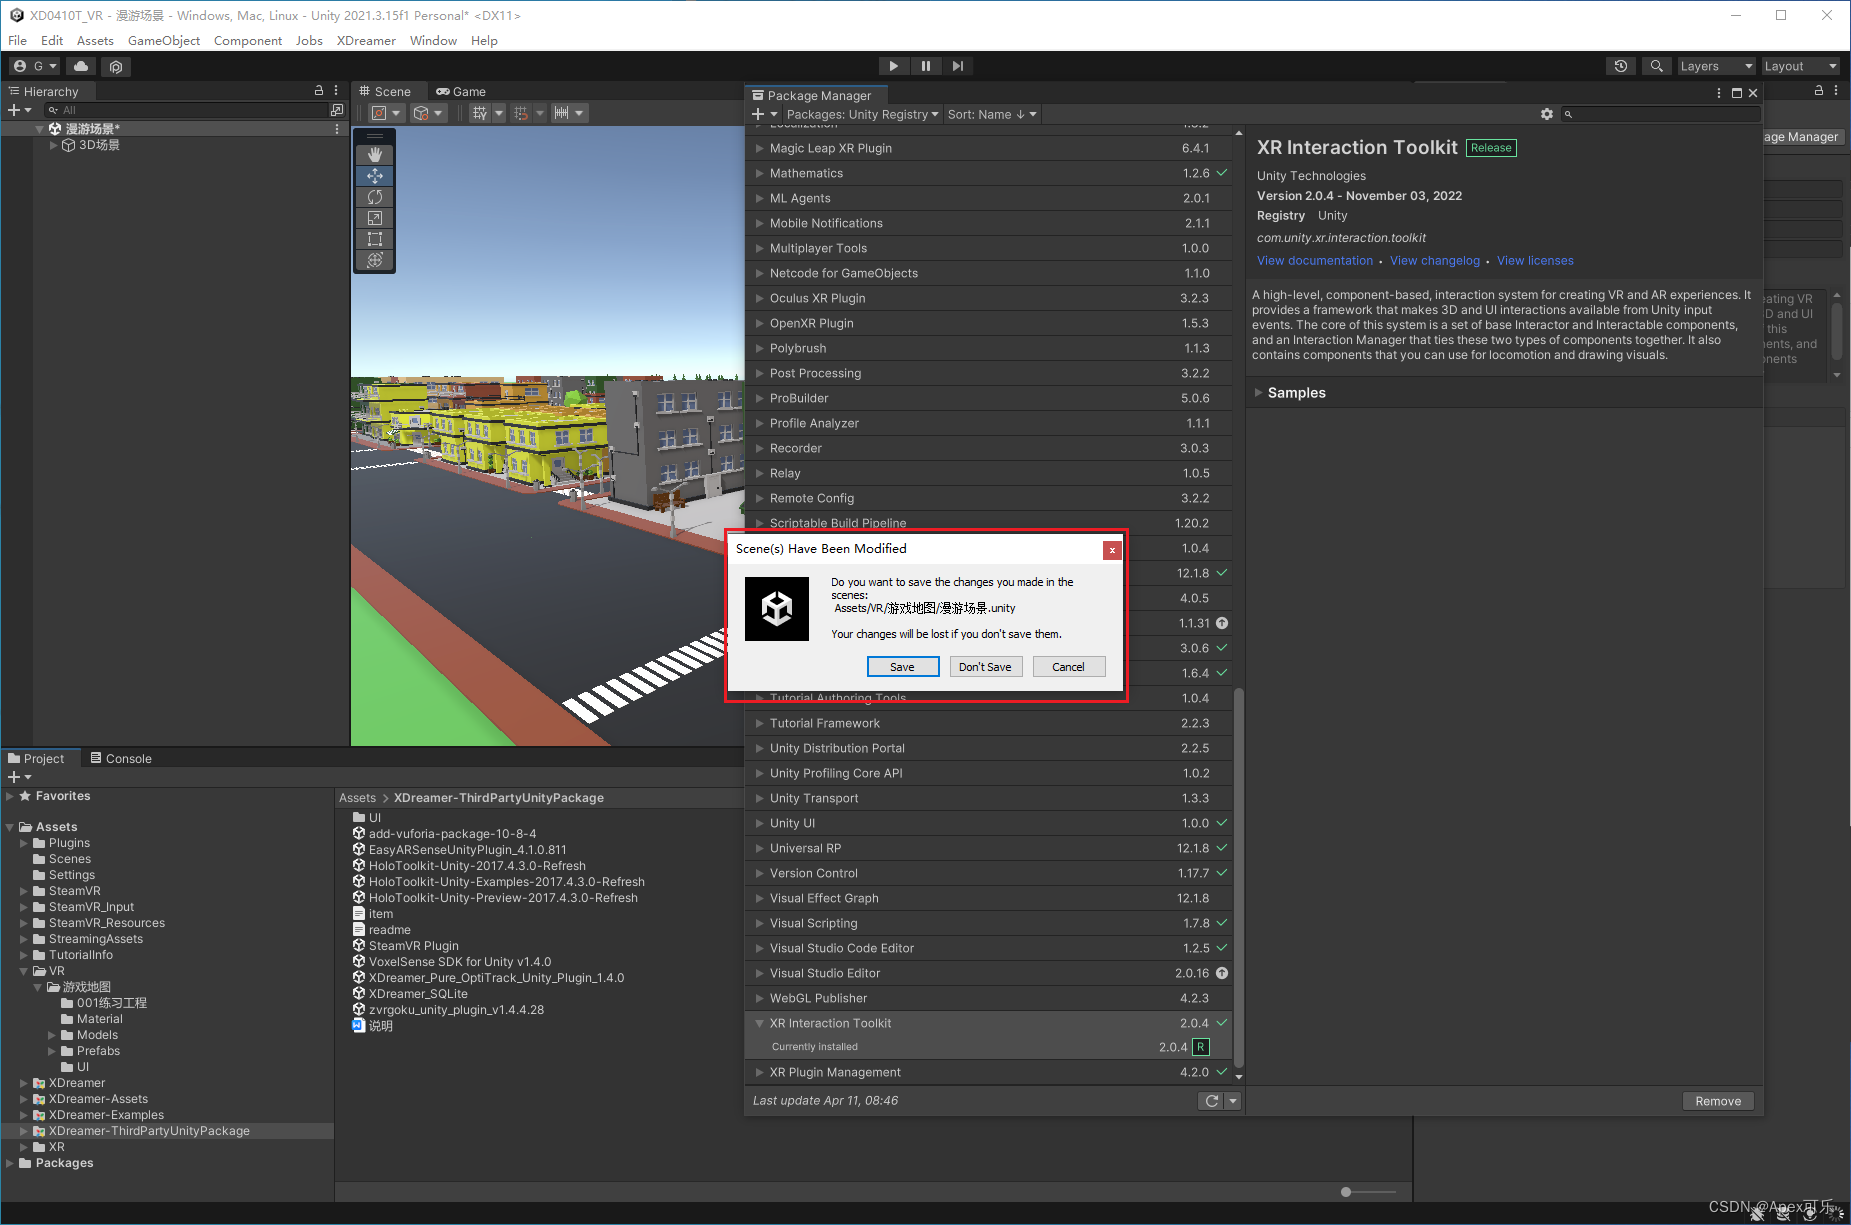
Task: Click Don't Save in the dialog
Action: click(x=986, y=667)
